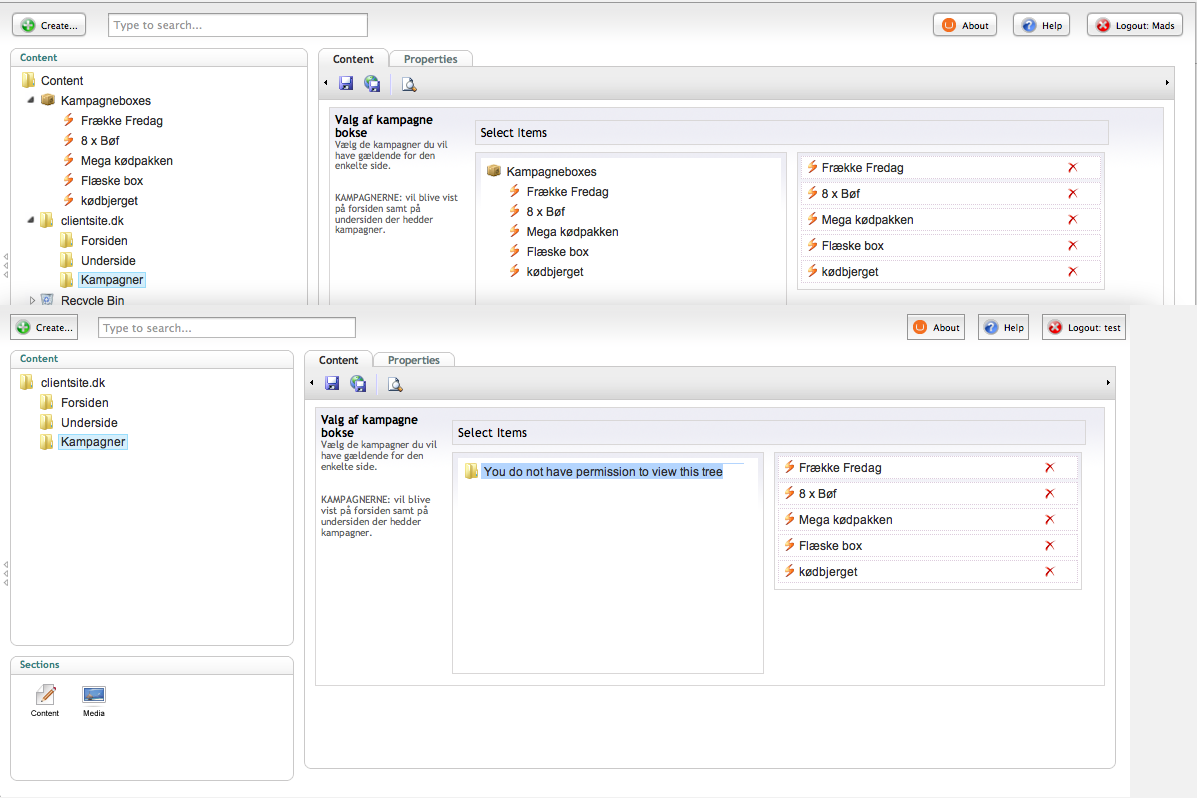This screenshot has width=1197, height=798.
Task: Switch to Properties tab in Mads session
Action: click(430, 60)
